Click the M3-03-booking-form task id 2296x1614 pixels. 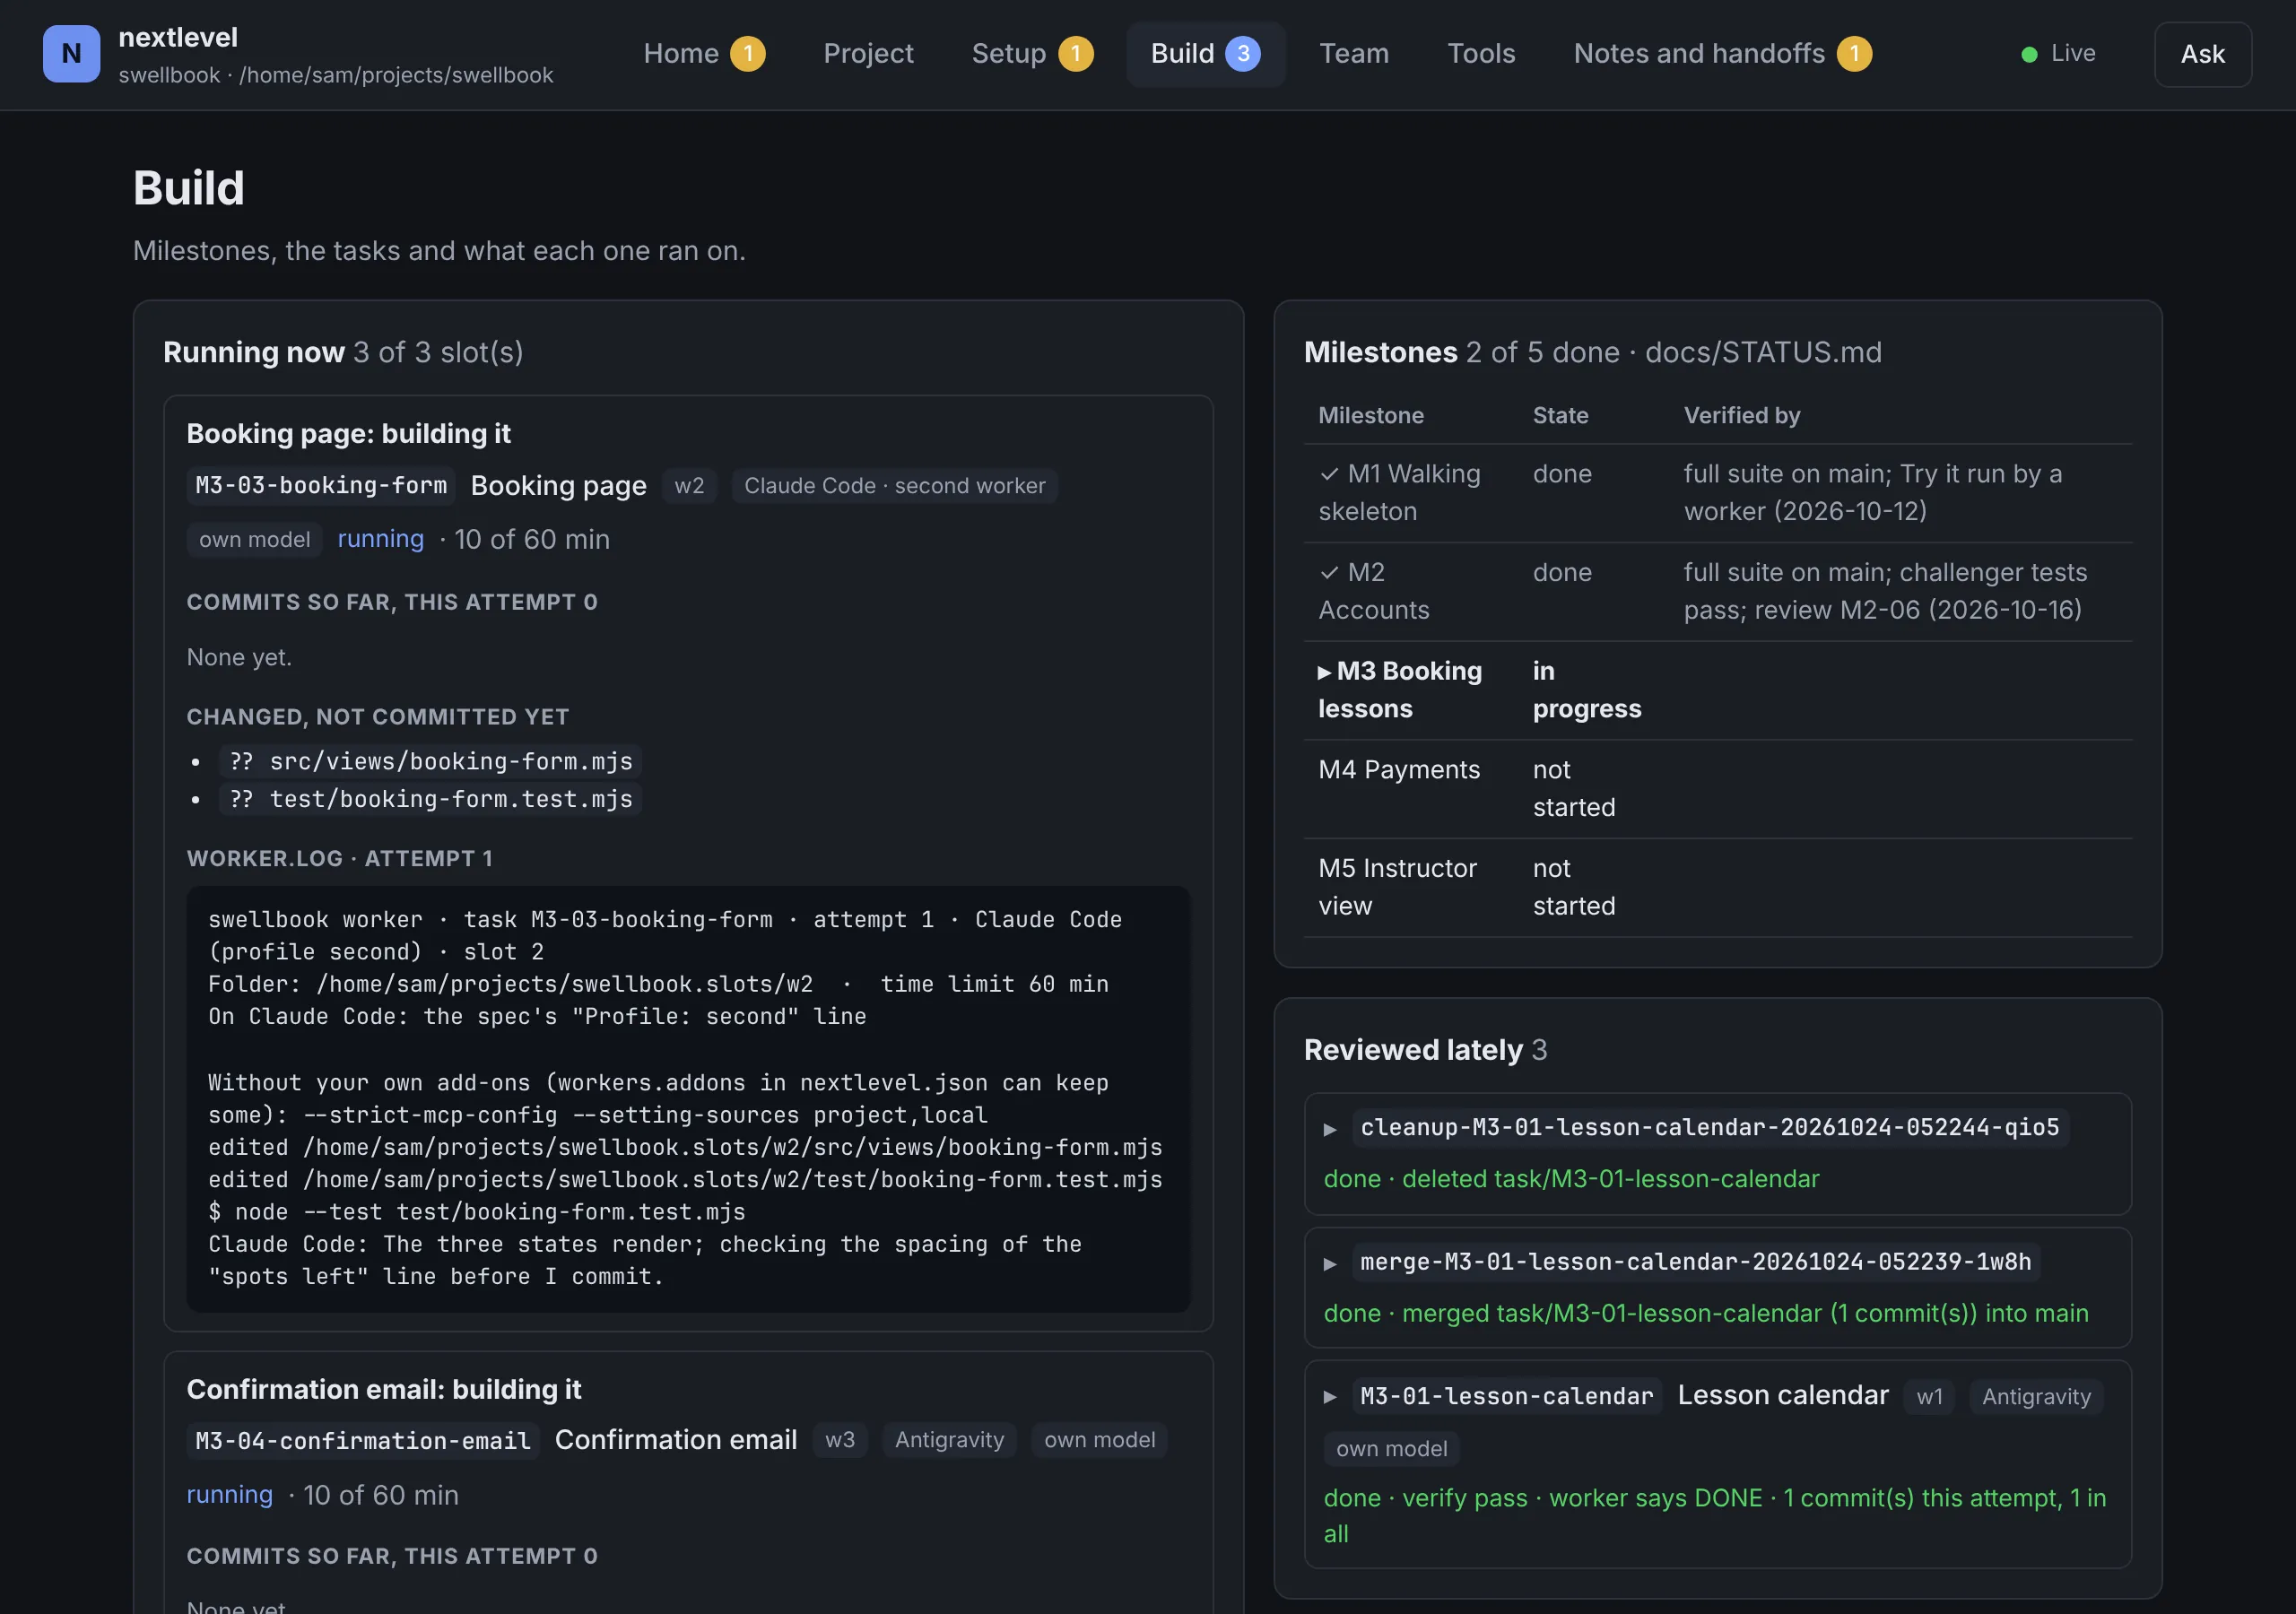tap(321, 486)
